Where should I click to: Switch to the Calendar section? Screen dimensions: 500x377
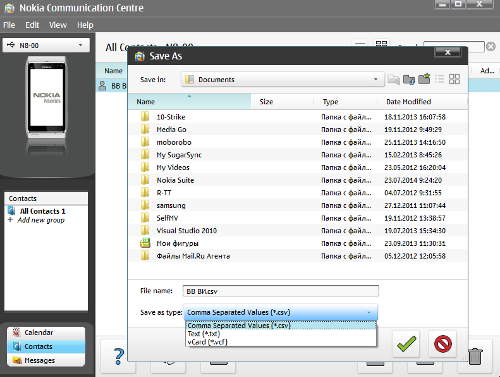(46, 332)
